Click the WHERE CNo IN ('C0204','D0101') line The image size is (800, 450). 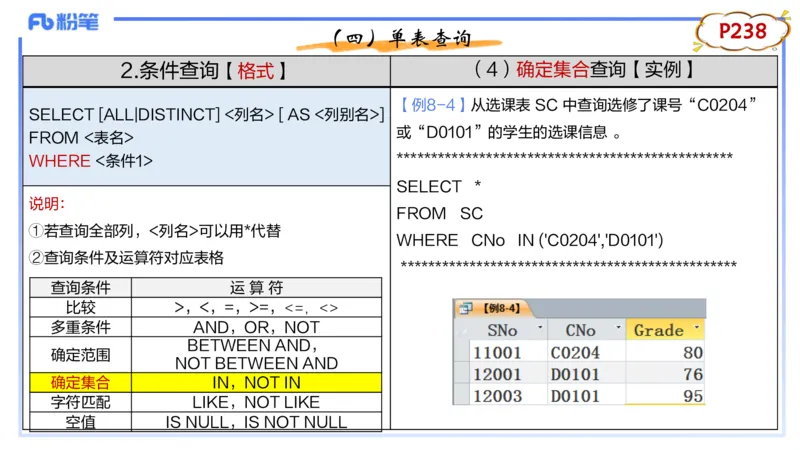coord(530,240)
